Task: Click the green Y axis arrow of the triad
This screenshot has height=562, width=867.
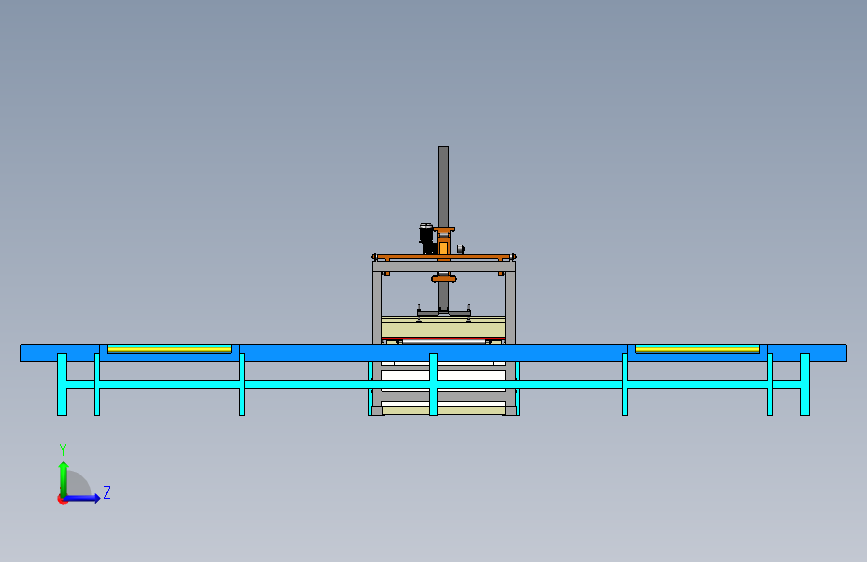Action: (63, 478)
